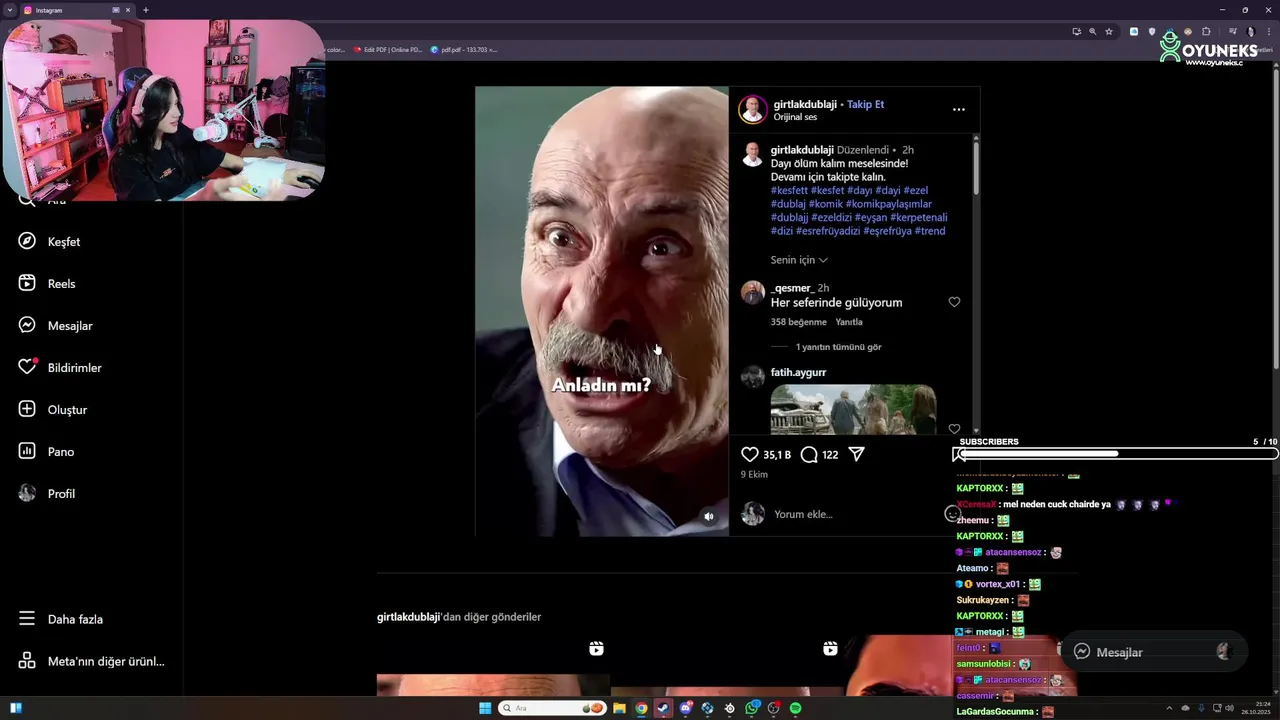The height and width of the screenshot is (720, 1280).
Task: Click the shield extension icon
Action: click(1152, 31)
